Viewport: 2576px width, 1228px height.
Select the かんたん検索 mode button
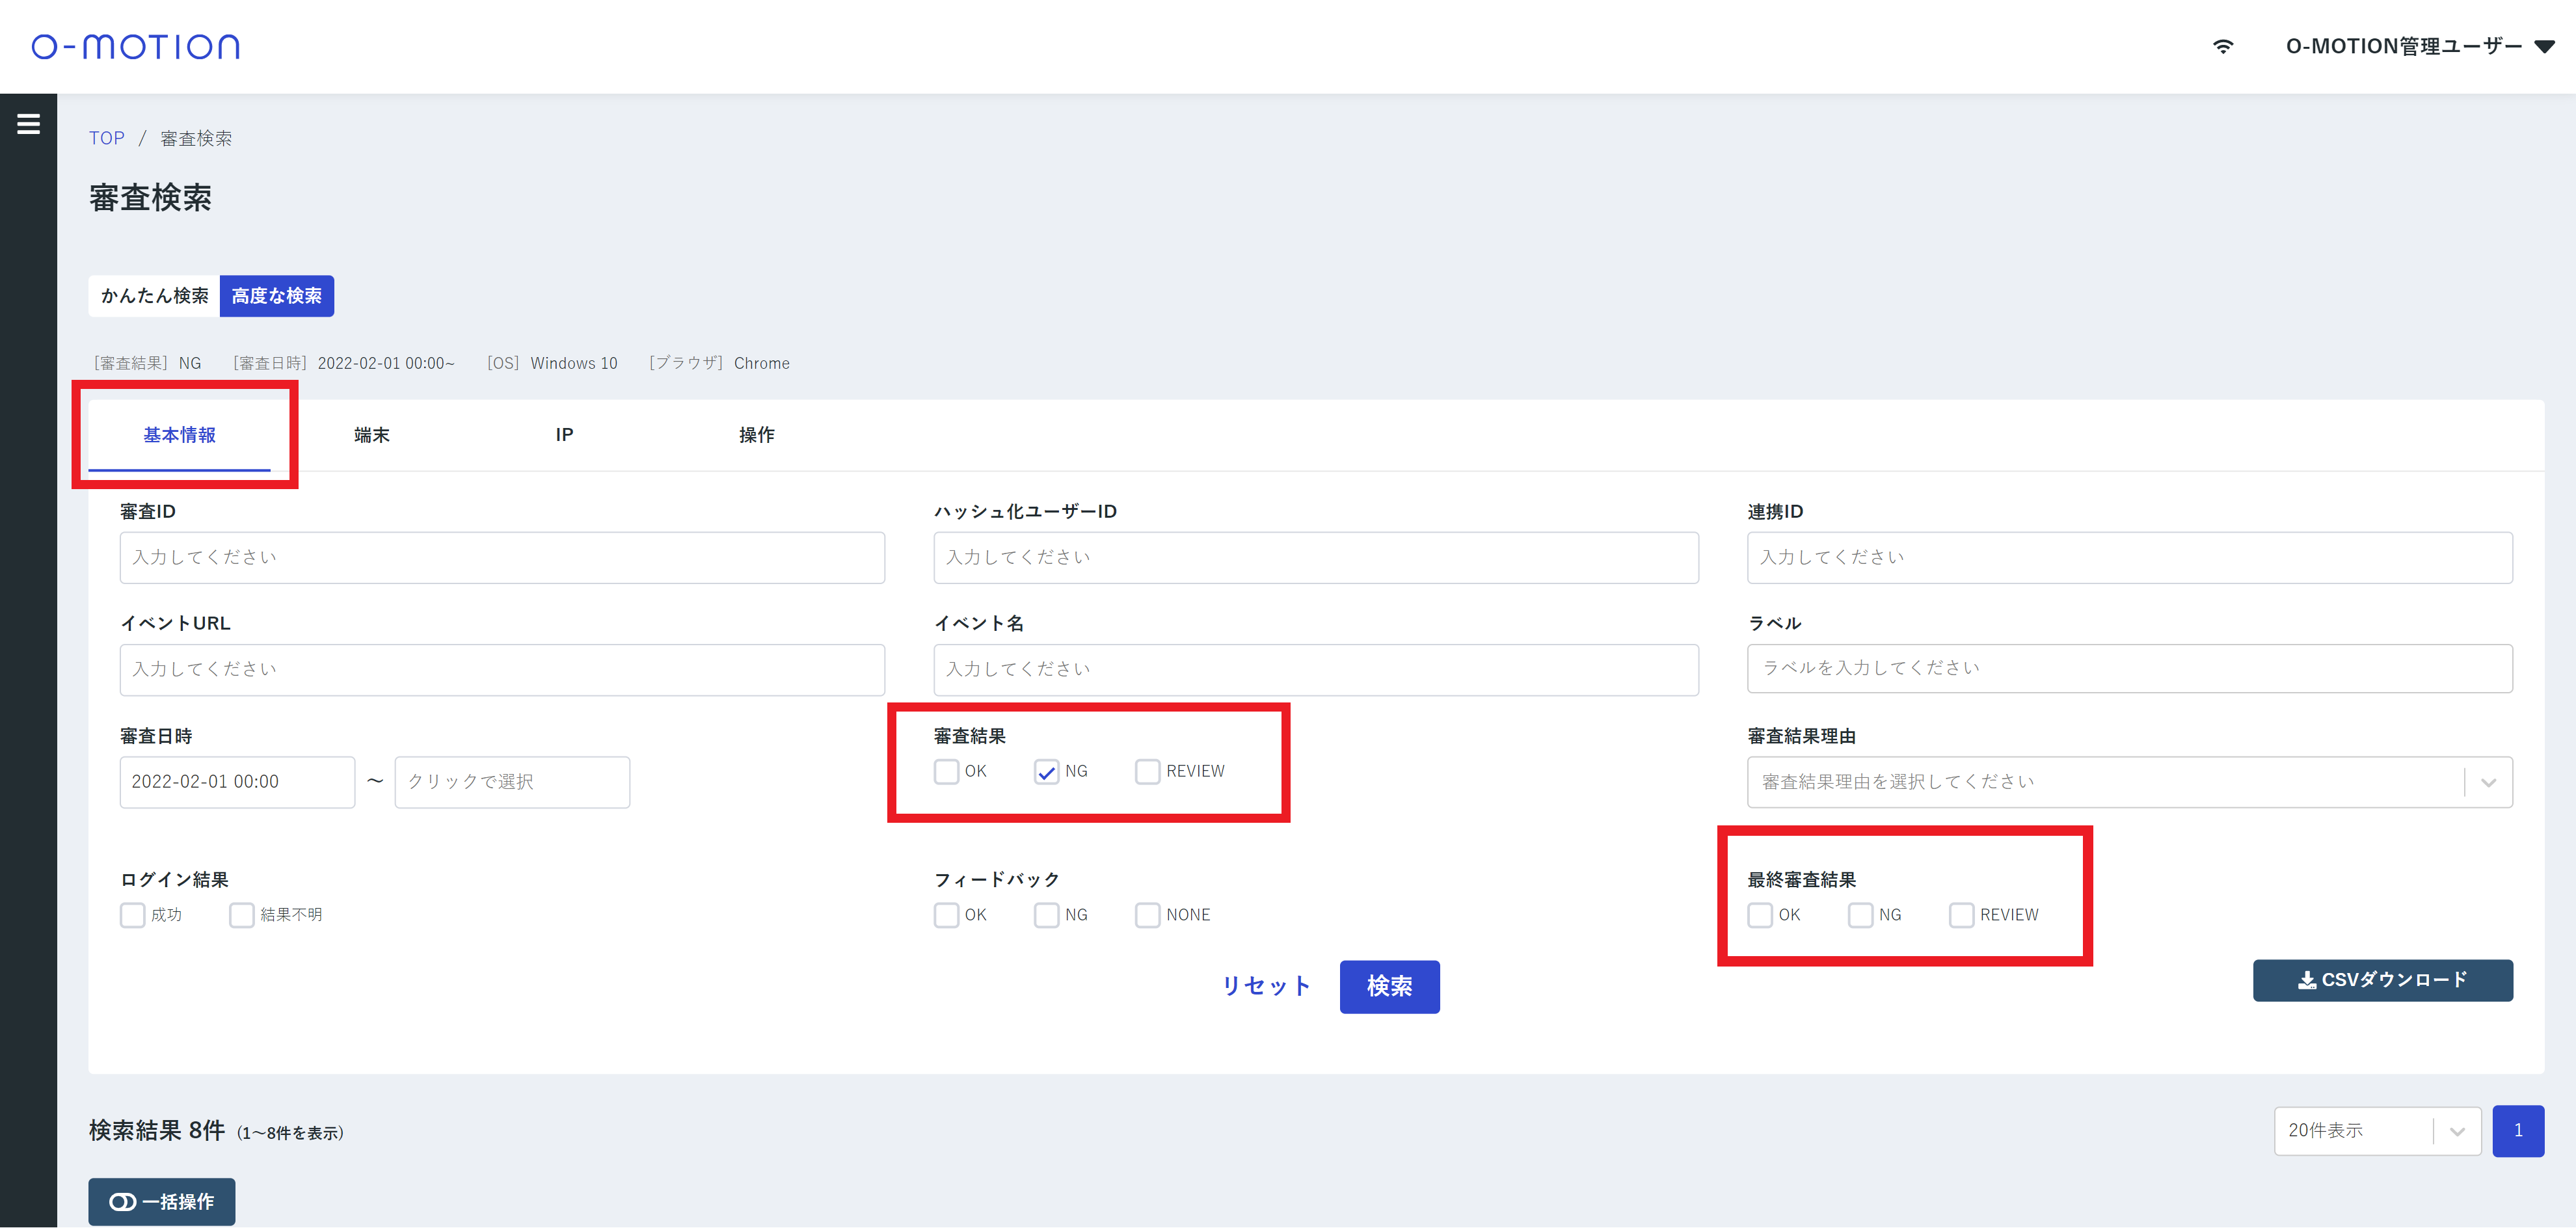tap(154, 296)
